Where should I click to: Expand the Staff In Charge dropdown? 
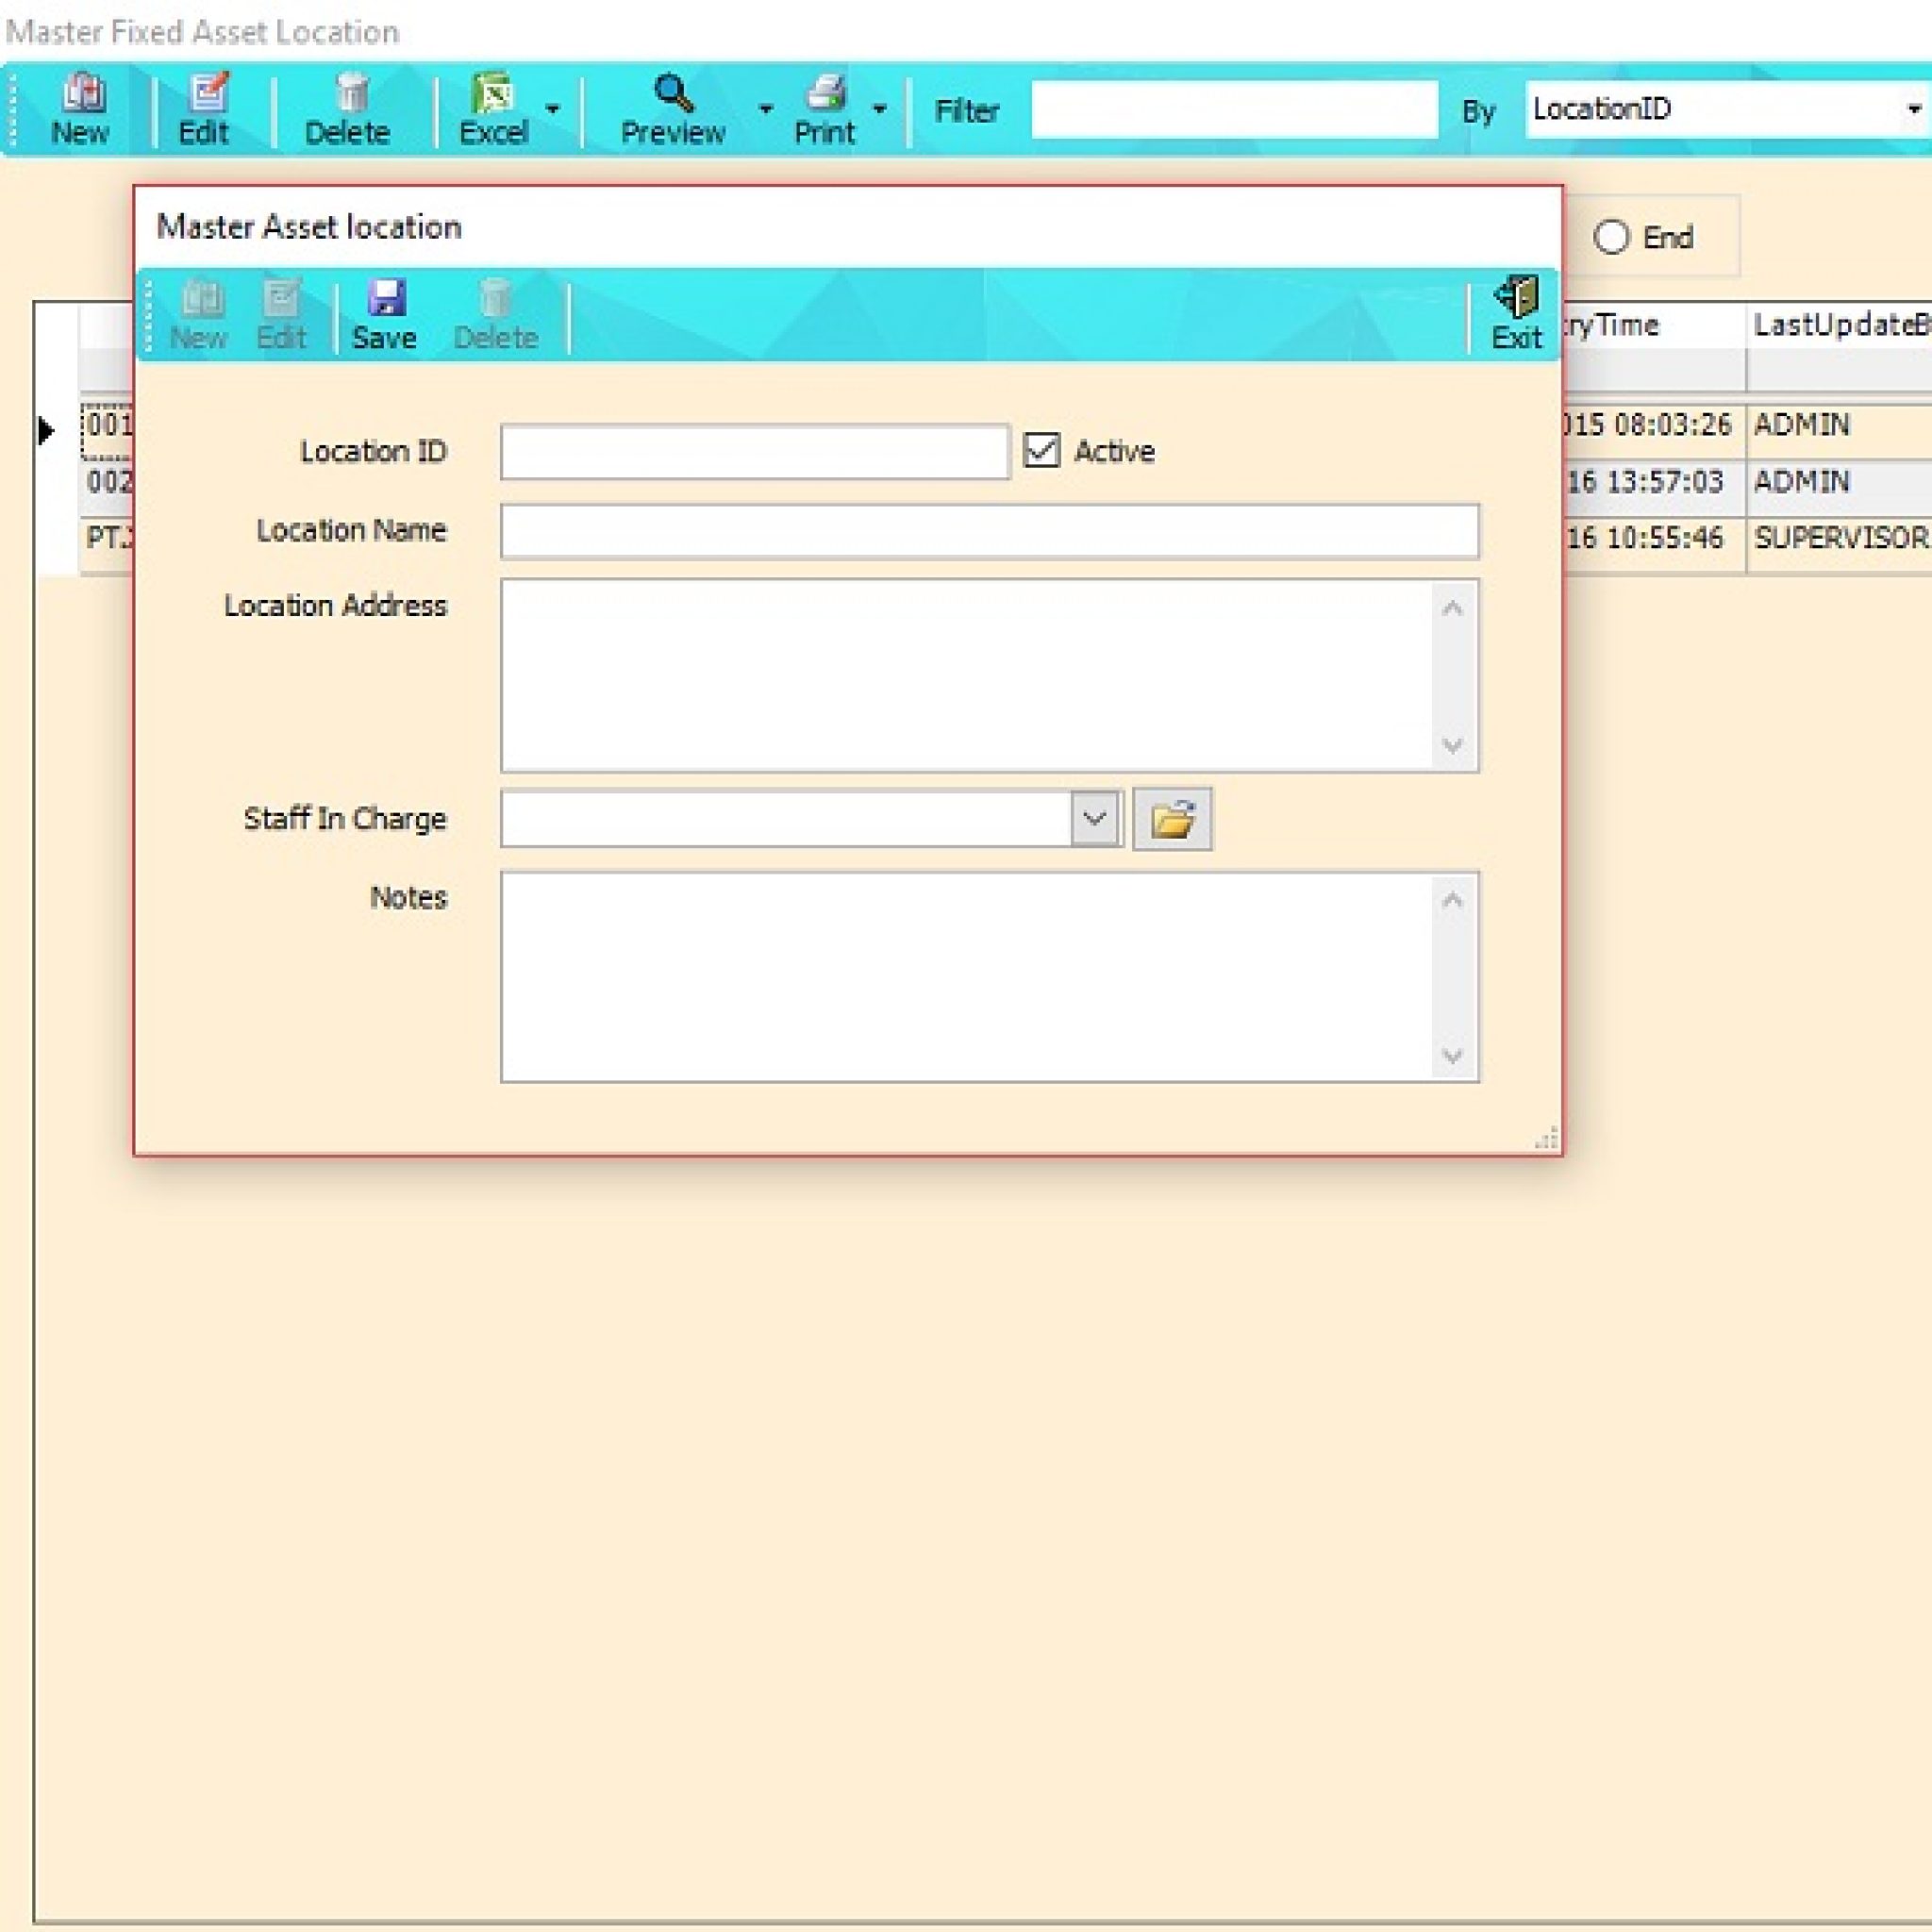[1095, 819]
